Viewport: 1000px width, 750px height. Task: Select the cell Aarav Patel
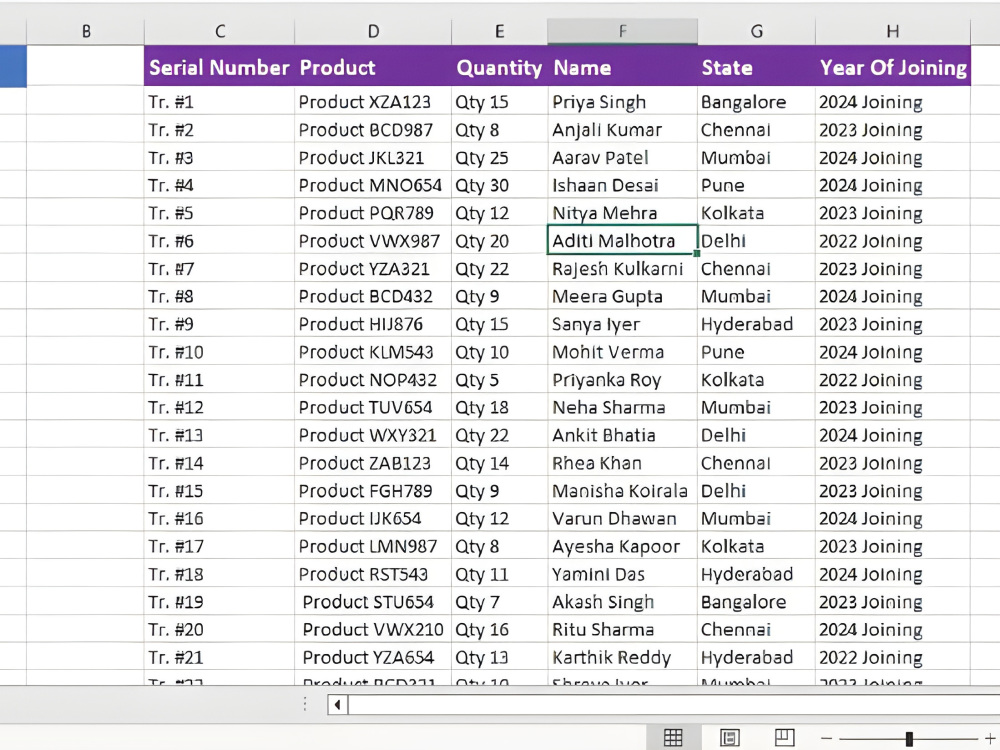pyautogui.click(x=622, y=158)
